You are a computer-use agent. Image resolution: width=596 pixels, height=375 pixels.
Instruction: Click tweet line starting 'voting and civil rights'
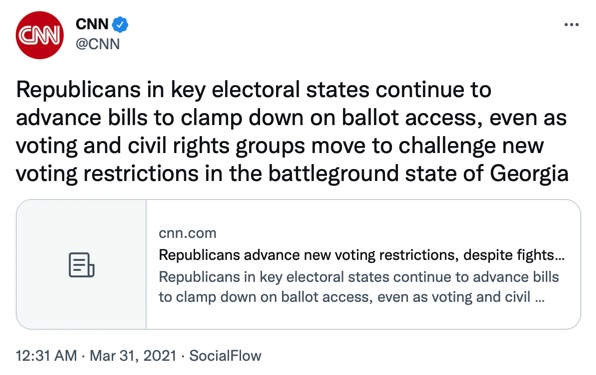[280, 146]
